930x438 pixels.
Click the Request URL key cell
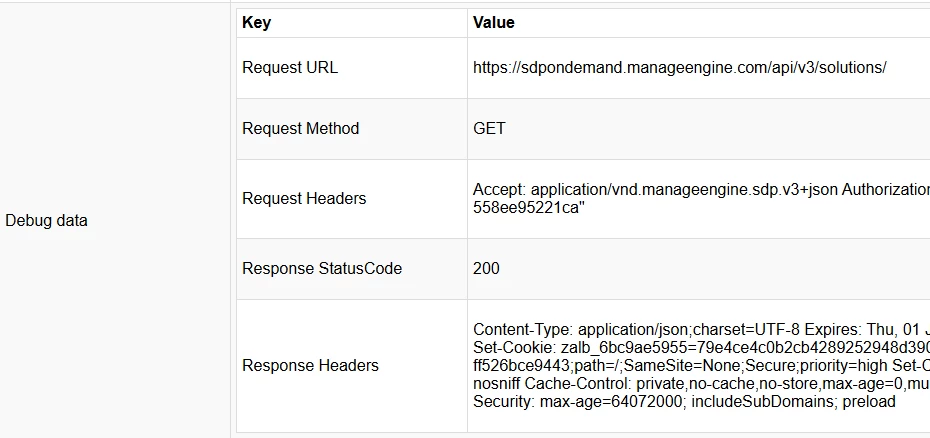(x=352, y=68)
